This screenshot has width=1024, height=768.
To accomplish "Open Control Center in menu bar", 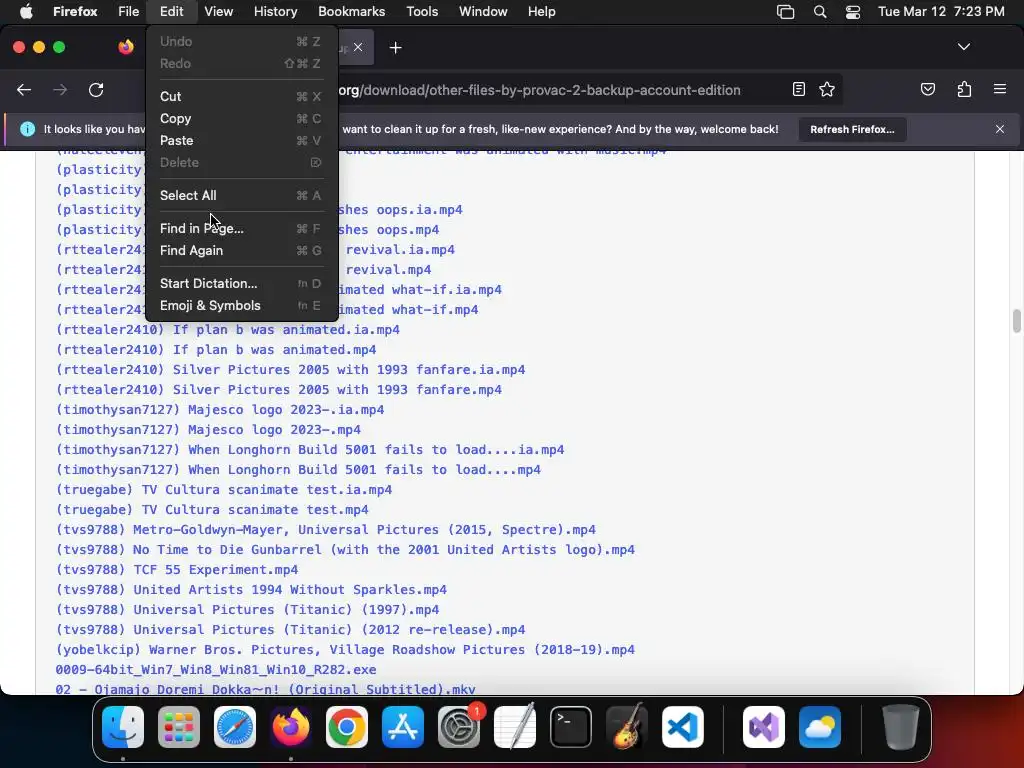I will click(852, 12).
